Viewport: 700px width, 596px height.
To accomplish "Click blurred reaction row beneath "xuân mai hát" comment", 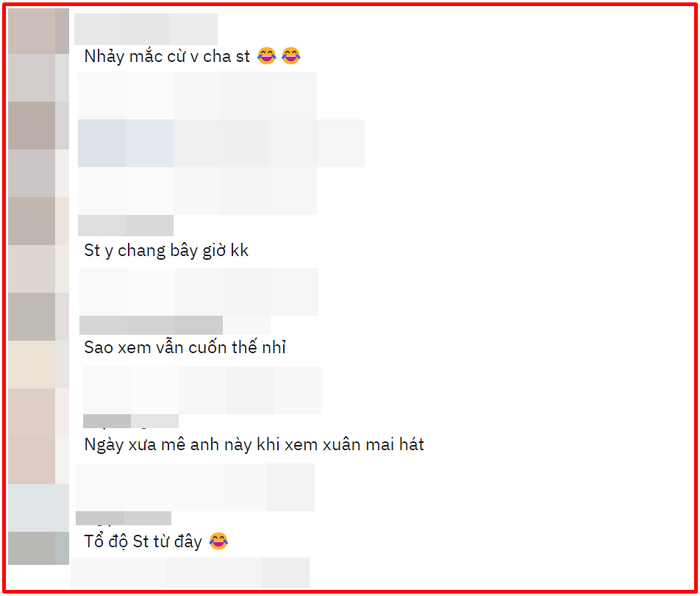I will 195,487.
